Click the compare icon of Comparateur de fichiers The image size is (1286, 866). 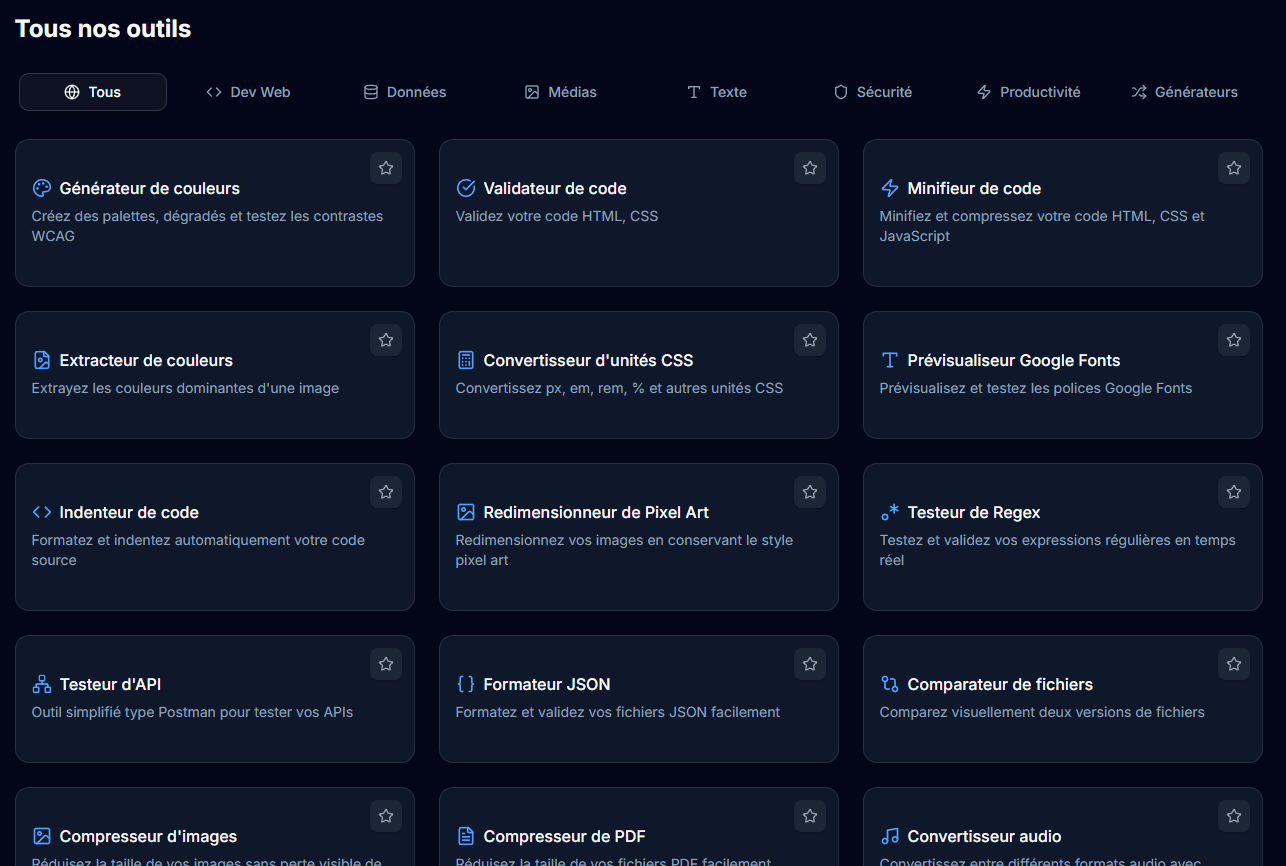pos(890,684)
